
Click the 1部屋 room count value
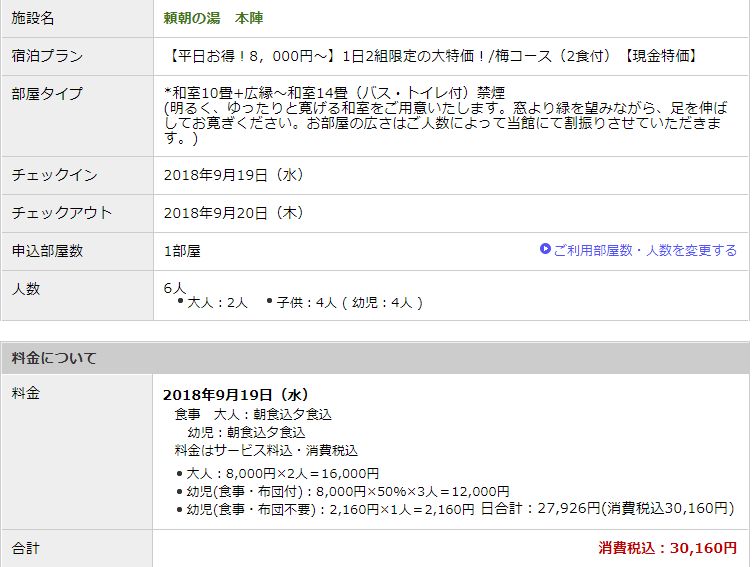(182, 251)
